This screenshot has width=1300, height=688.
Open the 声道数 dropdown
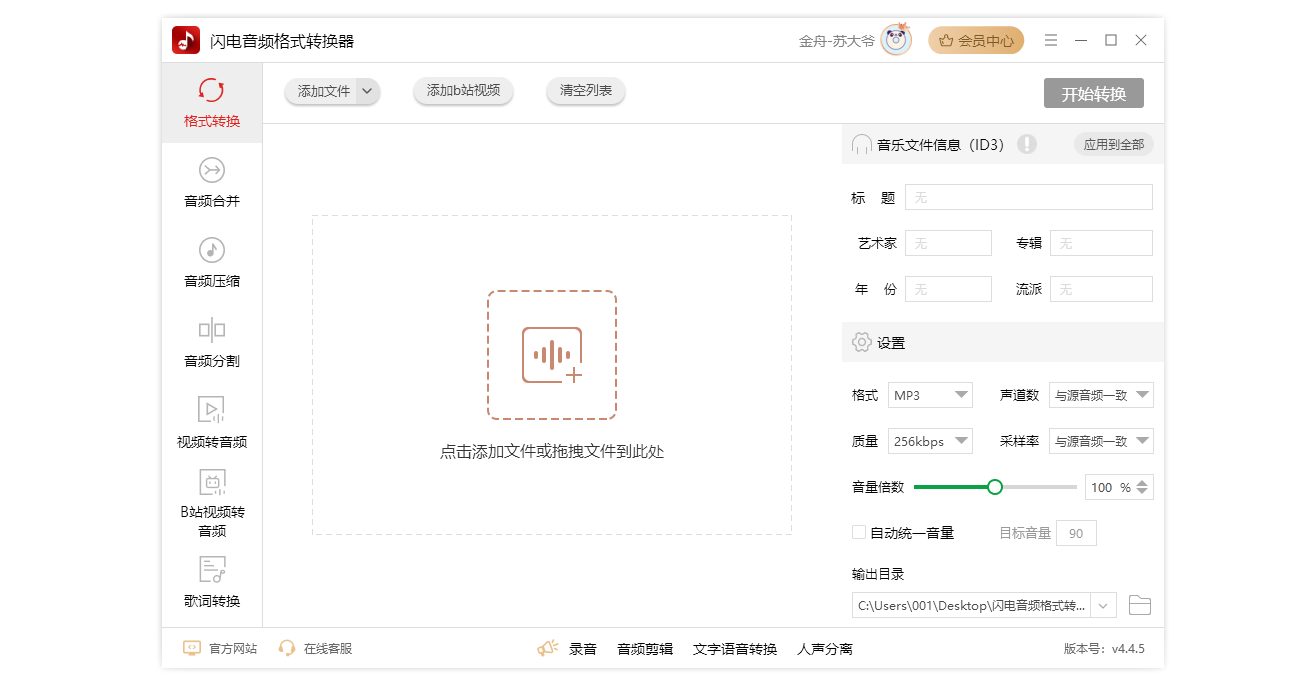pos(1101,395)
